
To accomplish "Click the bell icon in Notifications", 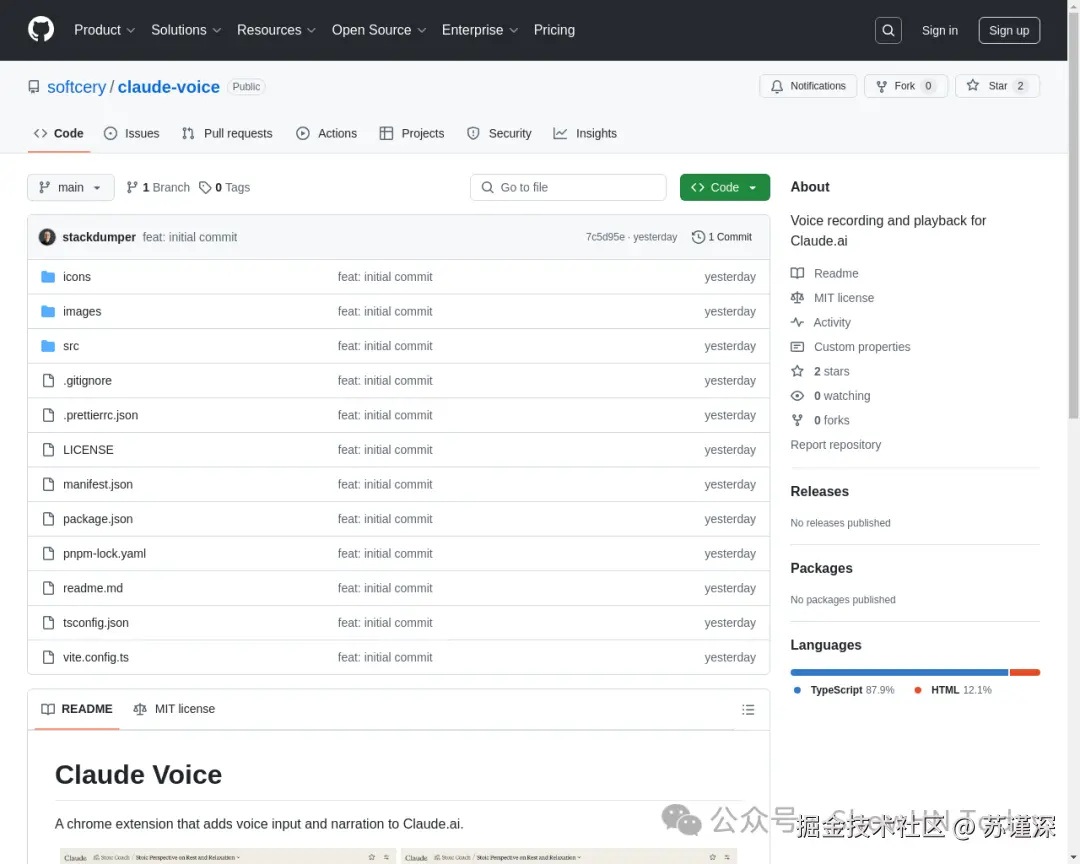I will [x=777, y=86].
